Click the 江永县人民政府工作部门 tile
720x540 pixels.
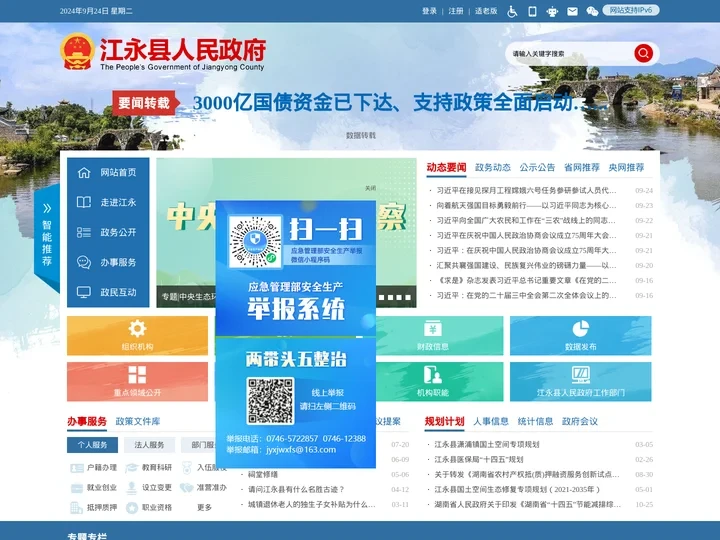[x=580, y=382]
